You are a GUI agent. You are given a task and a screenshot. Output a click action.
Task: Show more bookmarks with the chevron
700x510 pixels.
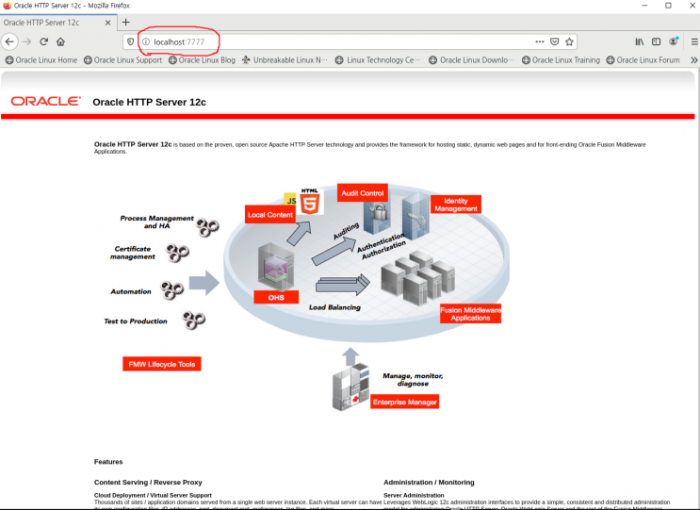694,60
